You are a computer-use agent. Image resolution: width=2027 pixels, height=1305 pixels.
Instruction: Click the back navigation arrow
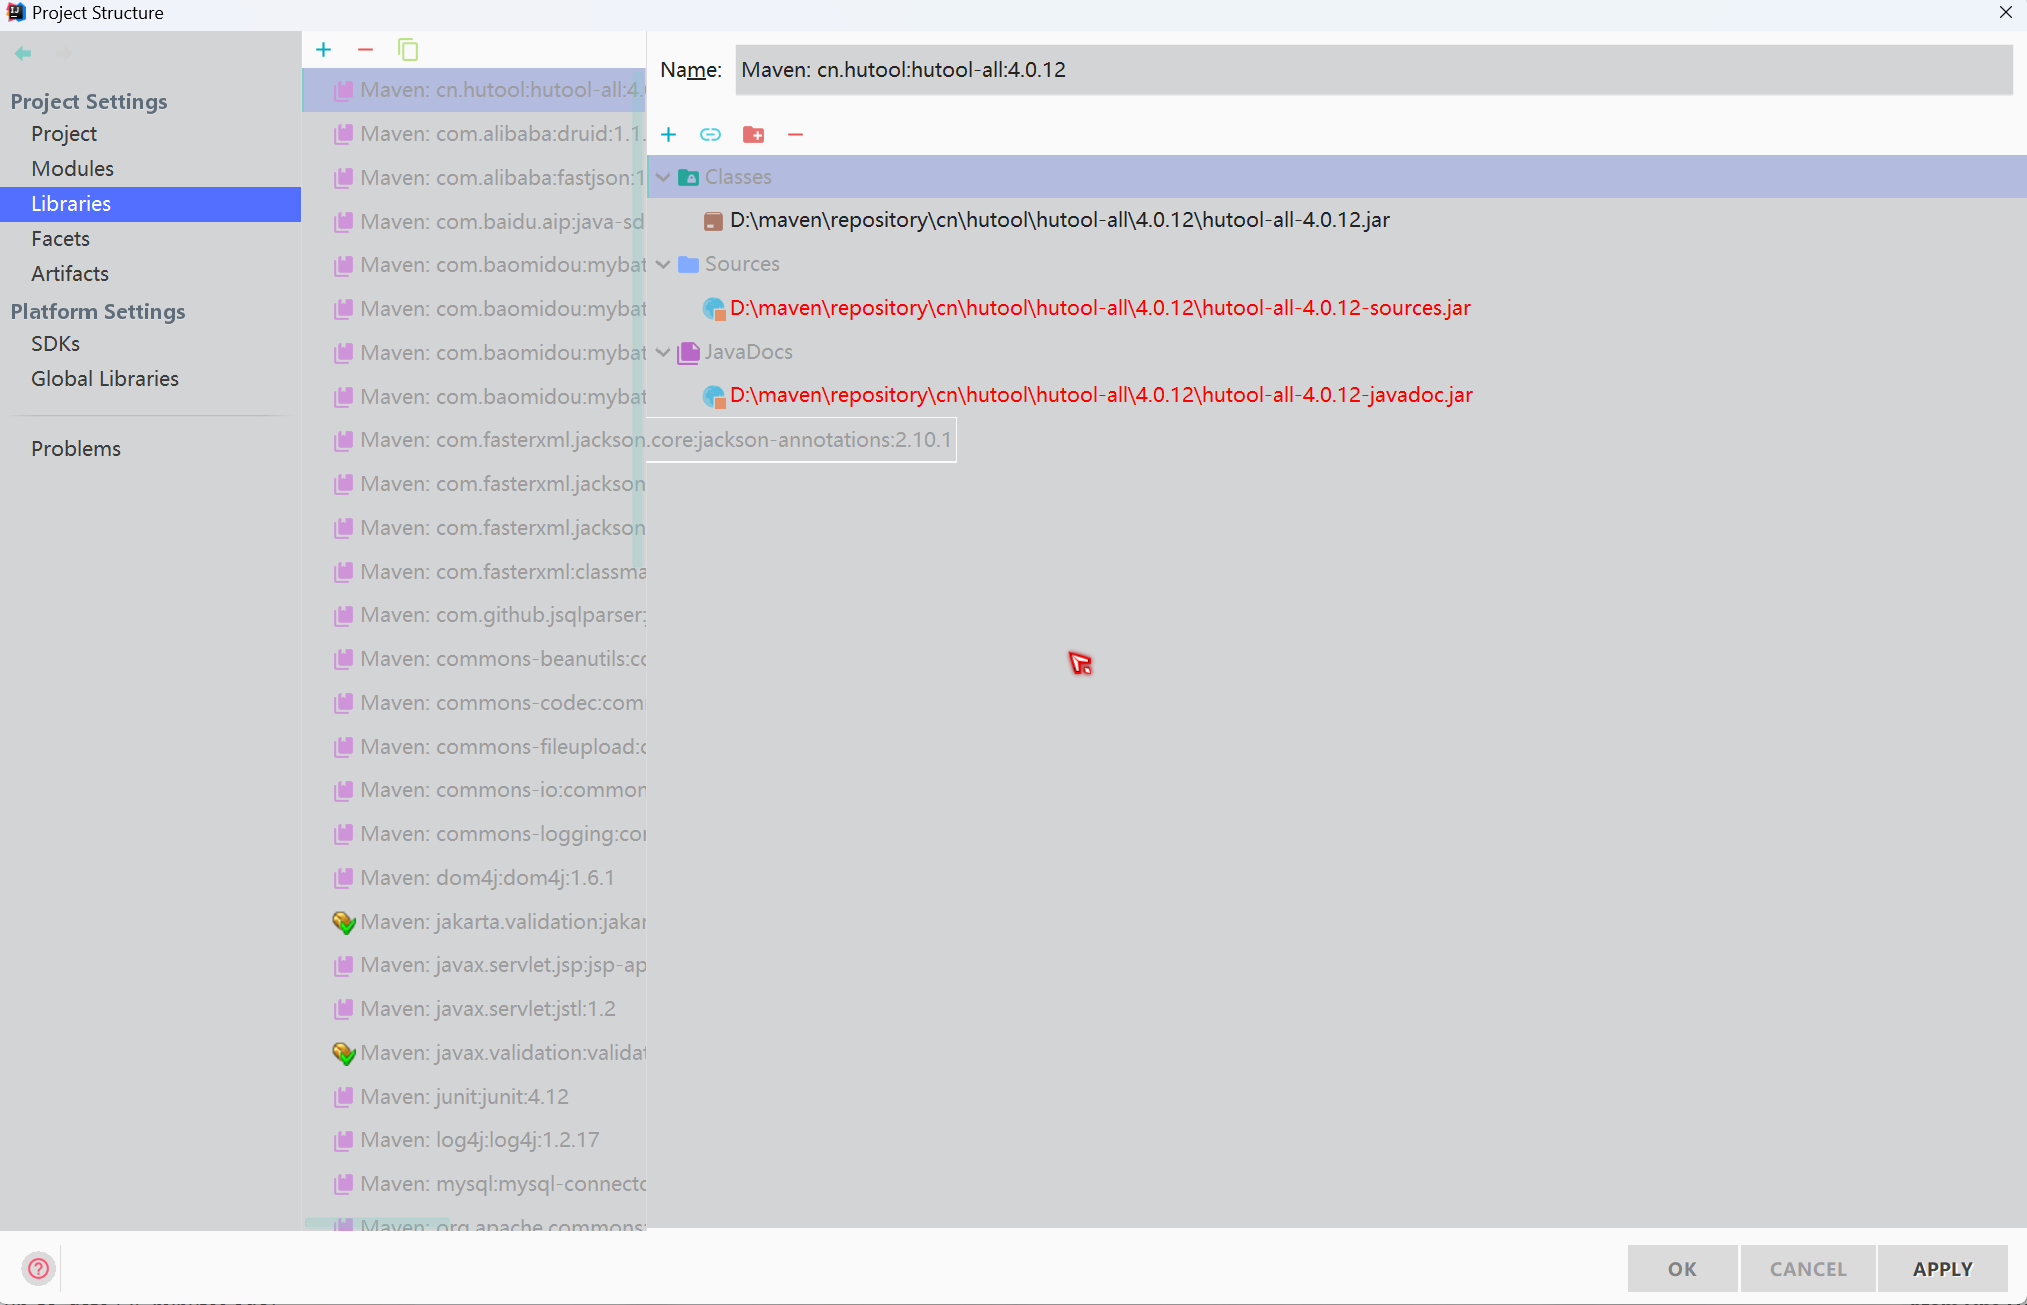click(23, 53)
